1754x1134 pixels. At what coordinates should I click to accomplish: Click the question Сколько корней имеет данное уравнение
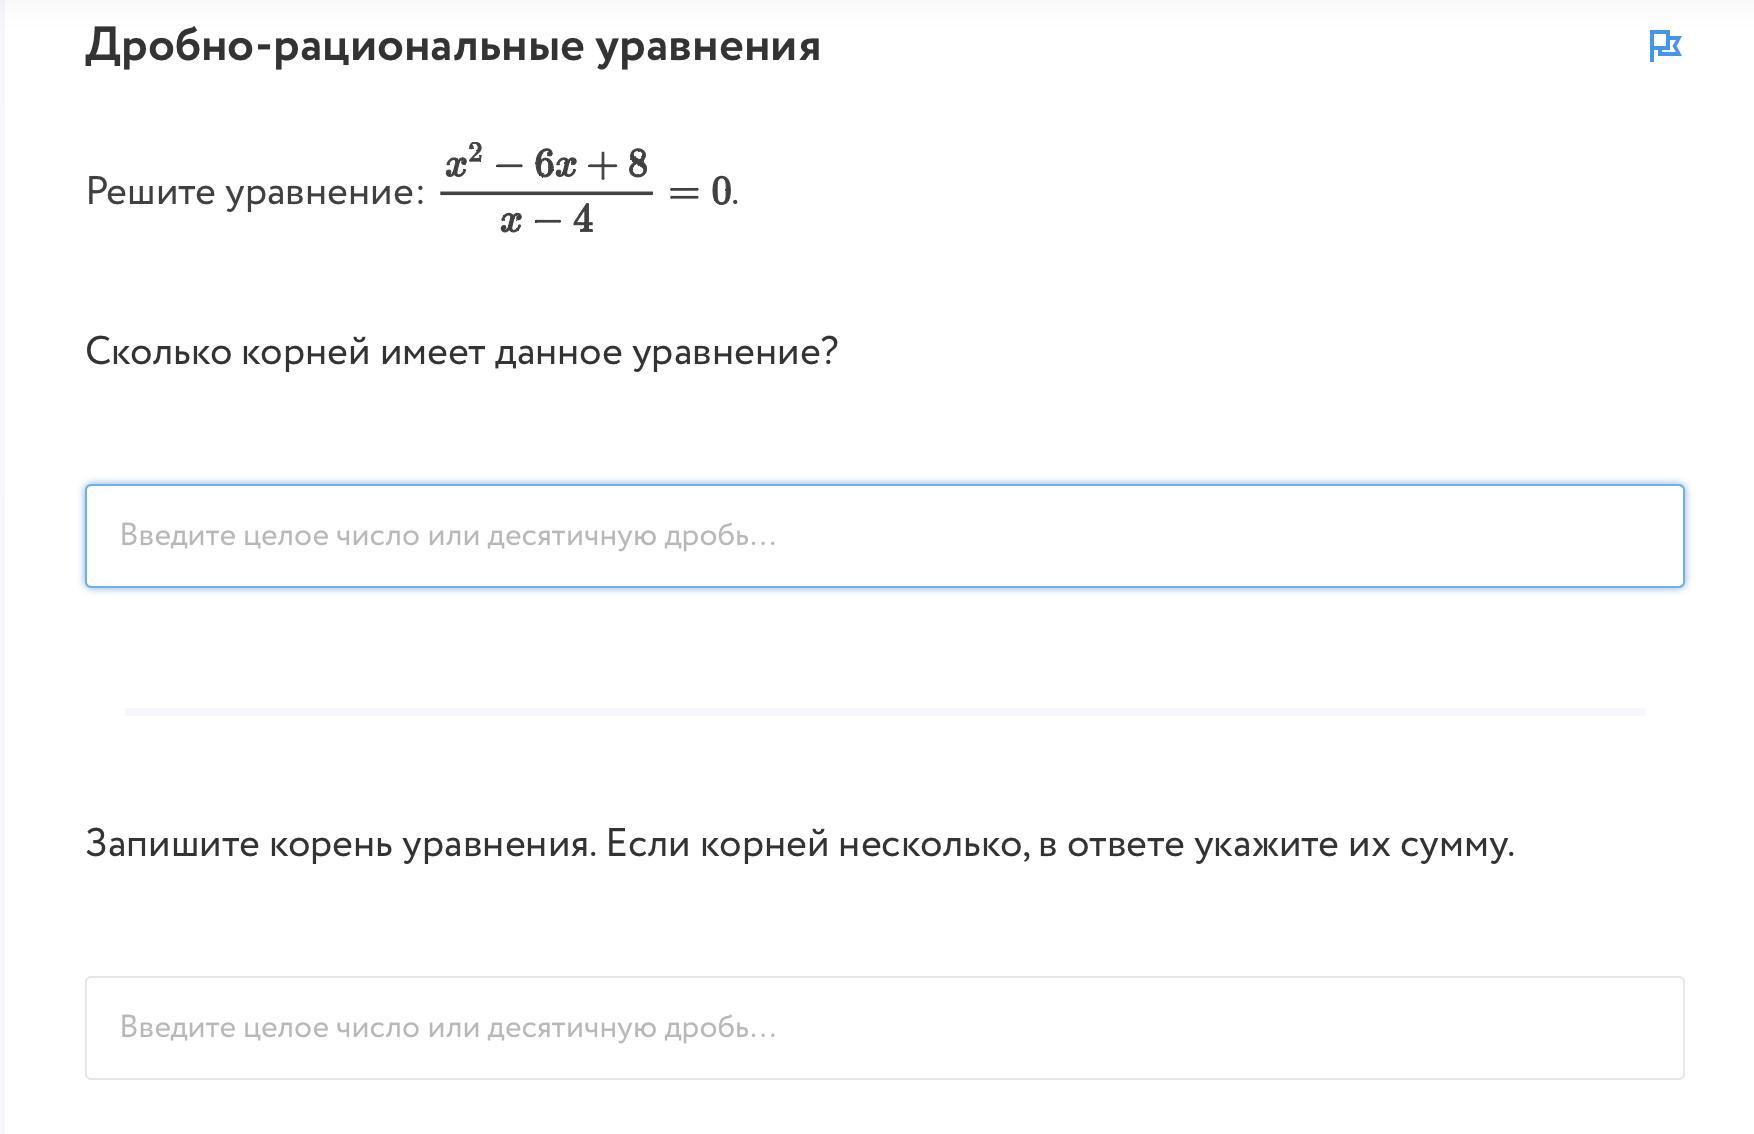coord(462,352)
